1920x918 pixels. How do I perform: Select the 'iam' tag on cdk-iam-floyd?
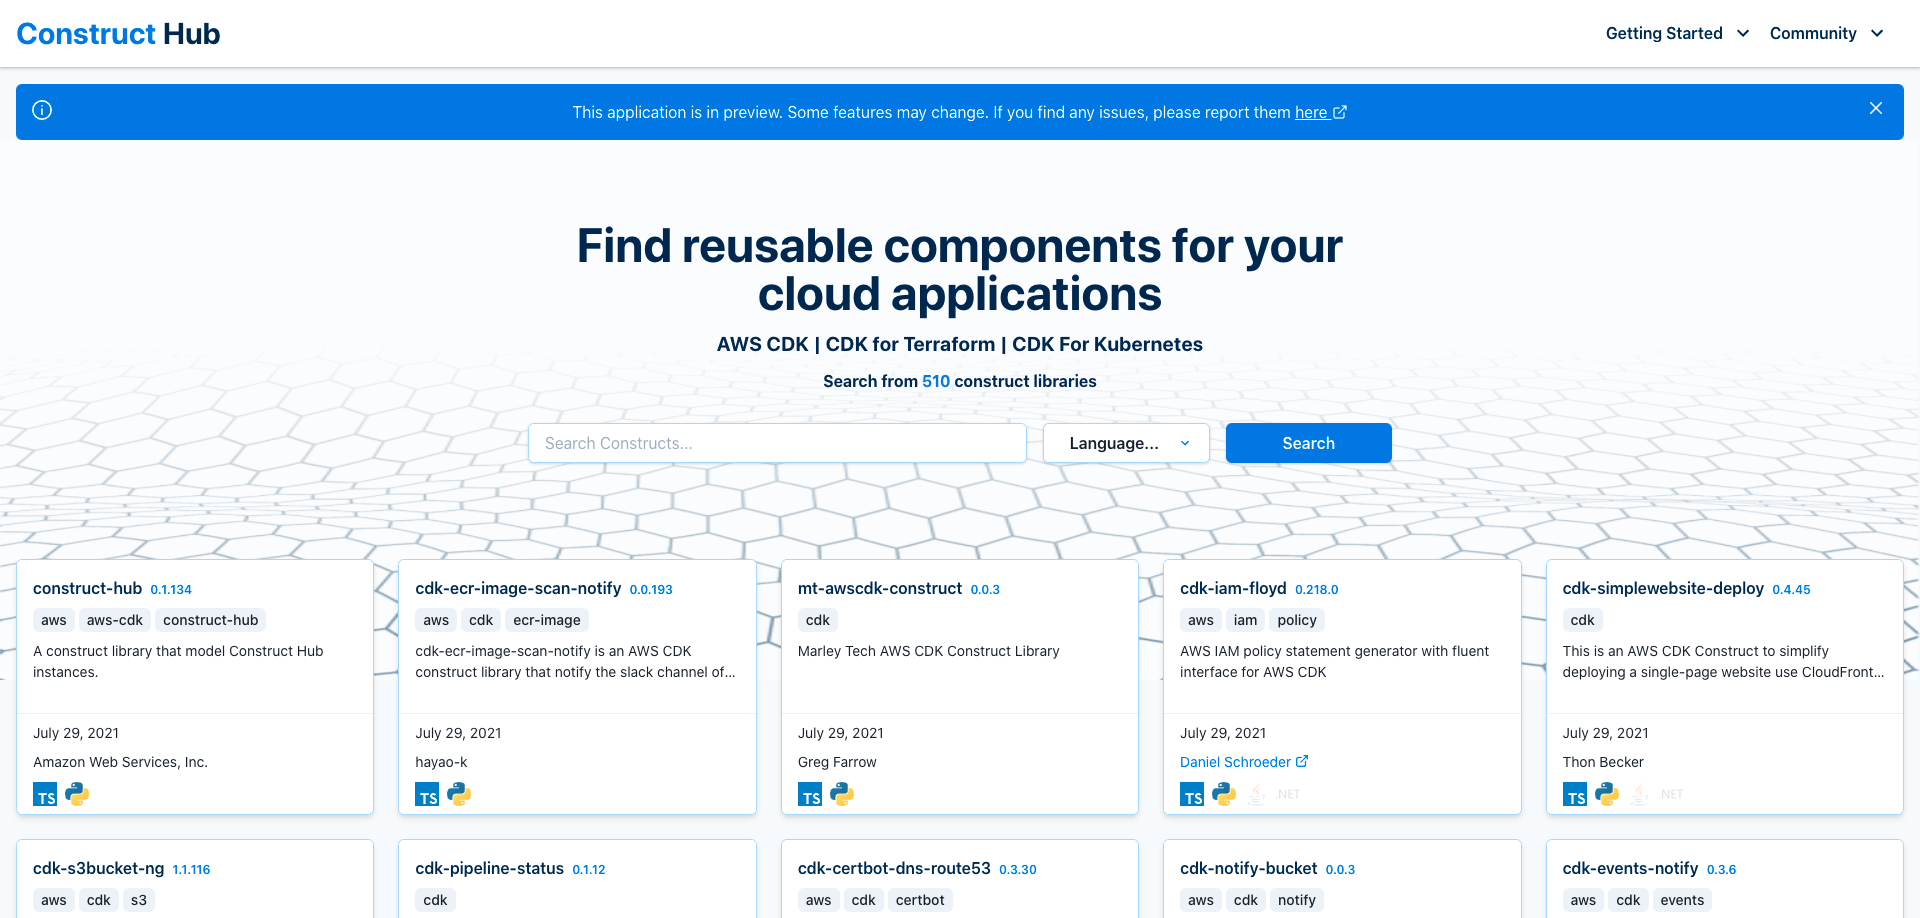(x=1245, y=620)
